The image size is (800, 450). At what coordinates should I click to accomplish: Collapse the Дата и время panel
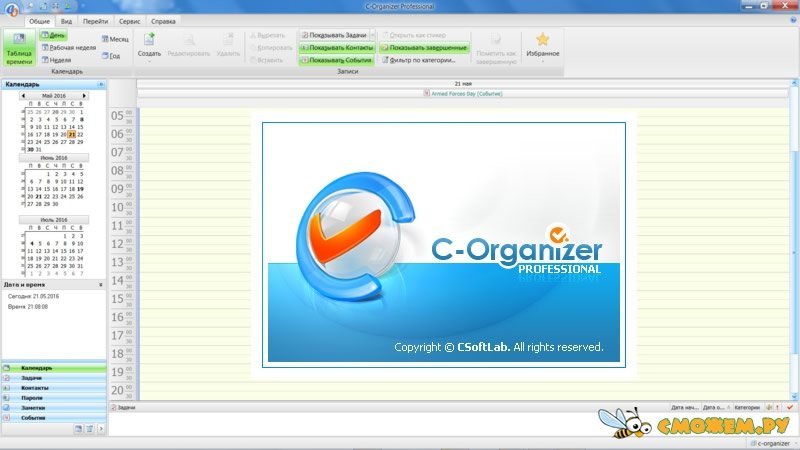[100, 285]
